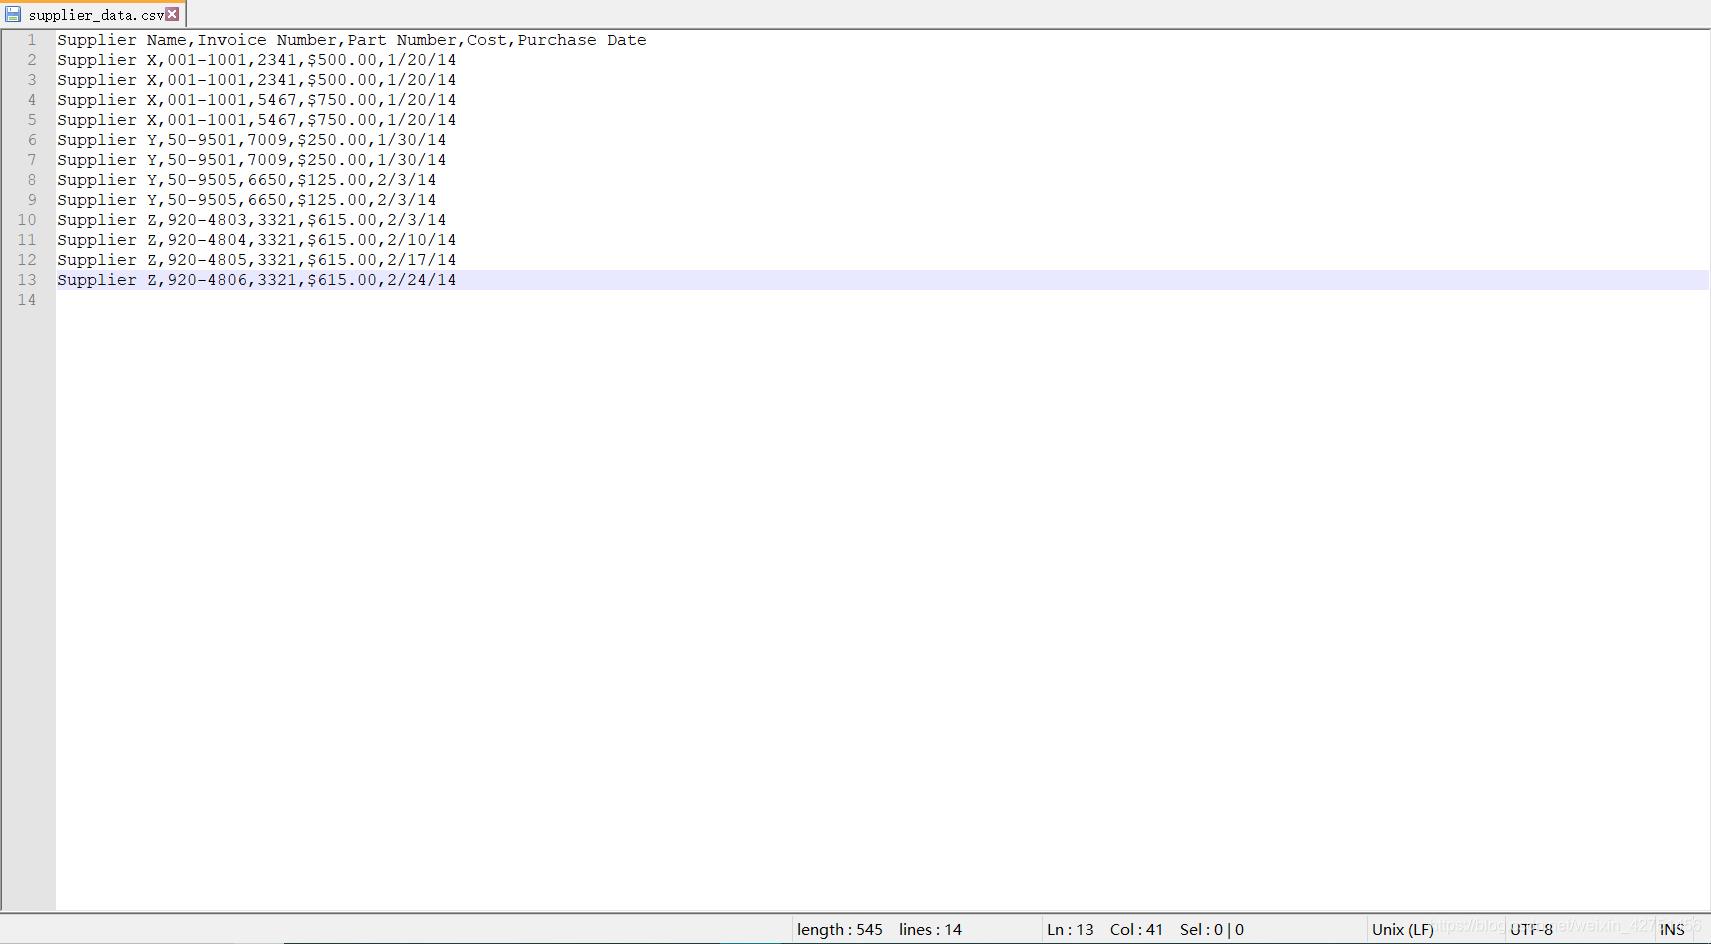Click the Unix (LF) line-ending indicator

(x=1403, y=930)
